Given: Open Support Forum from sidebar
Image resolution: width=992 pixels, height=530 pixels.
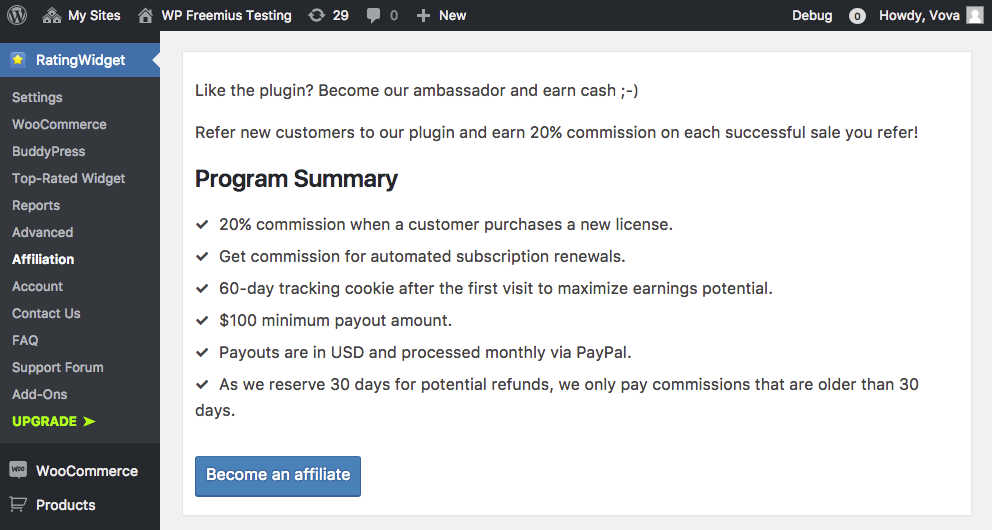Looking at the screenshot, I should click(x=58, y=367).
